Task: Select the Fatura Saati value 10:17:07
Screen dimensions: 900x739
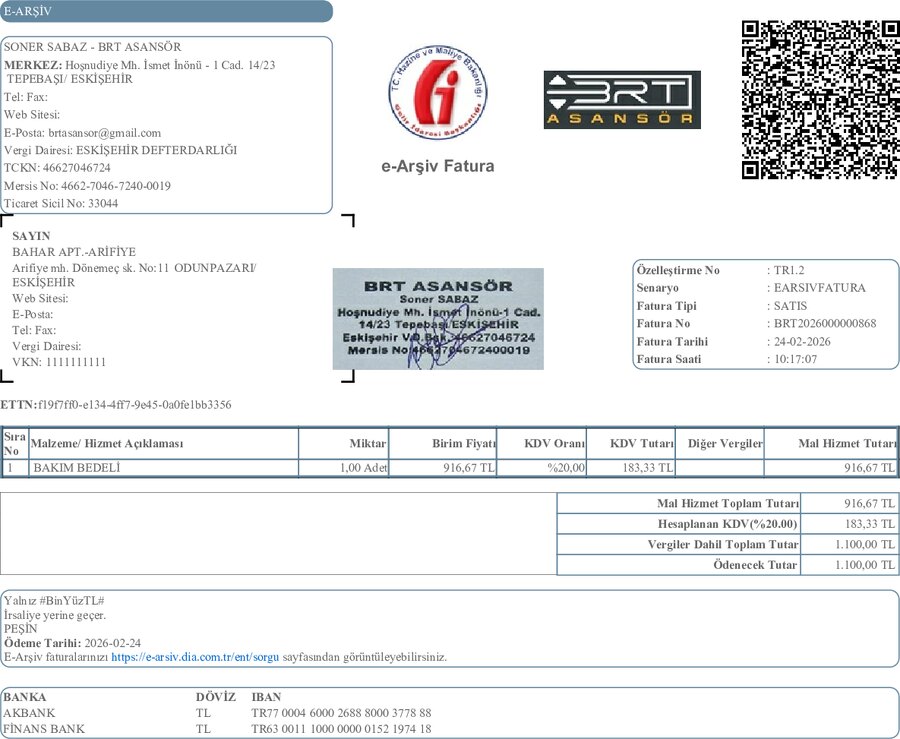Action: click(795, 360)
